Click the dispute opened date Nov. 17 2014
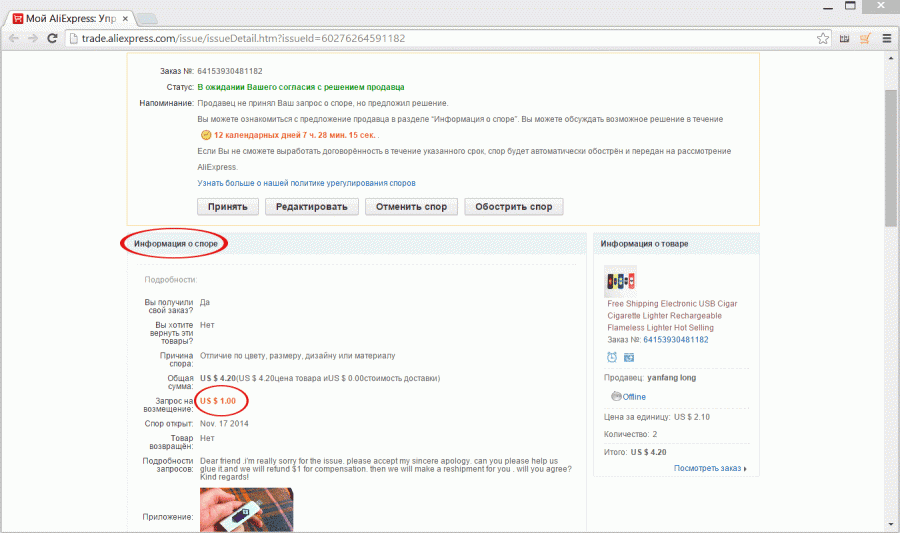 click(224, 423)
